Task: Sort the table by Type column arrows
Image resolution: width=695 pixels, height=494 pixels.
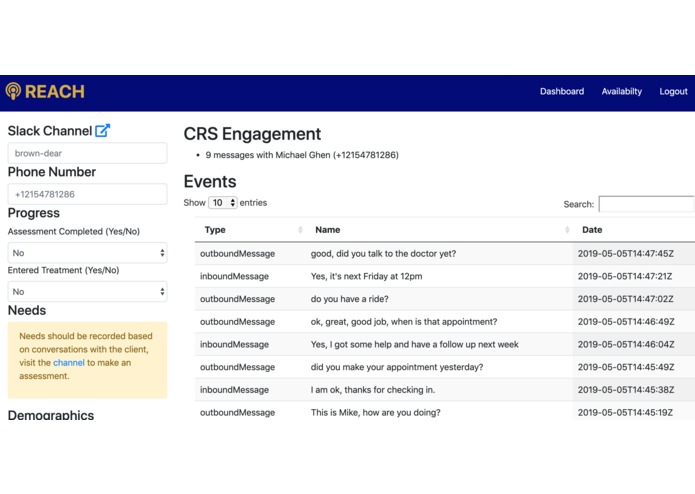Action: pyautogui.click(x=300, y=229)
